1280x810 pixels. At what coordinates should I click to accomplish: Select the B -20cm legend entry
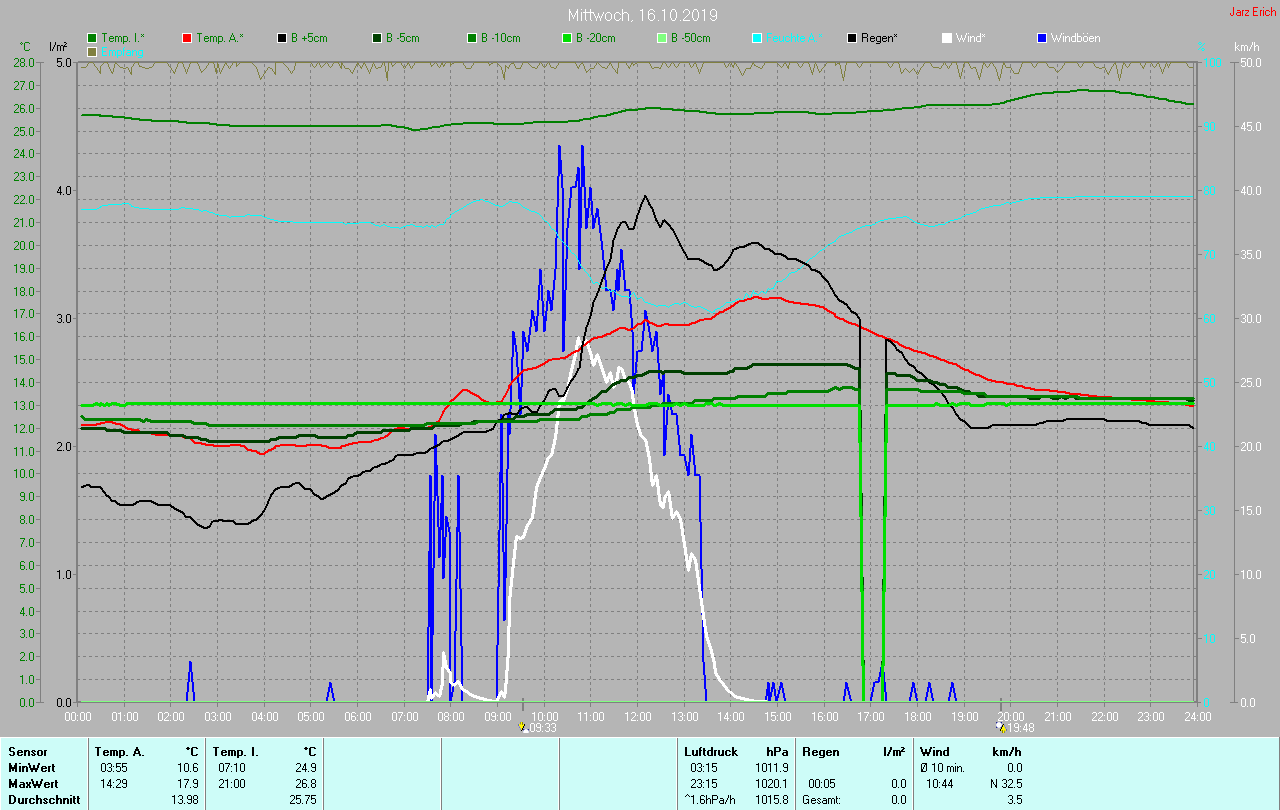click(595, 38)
